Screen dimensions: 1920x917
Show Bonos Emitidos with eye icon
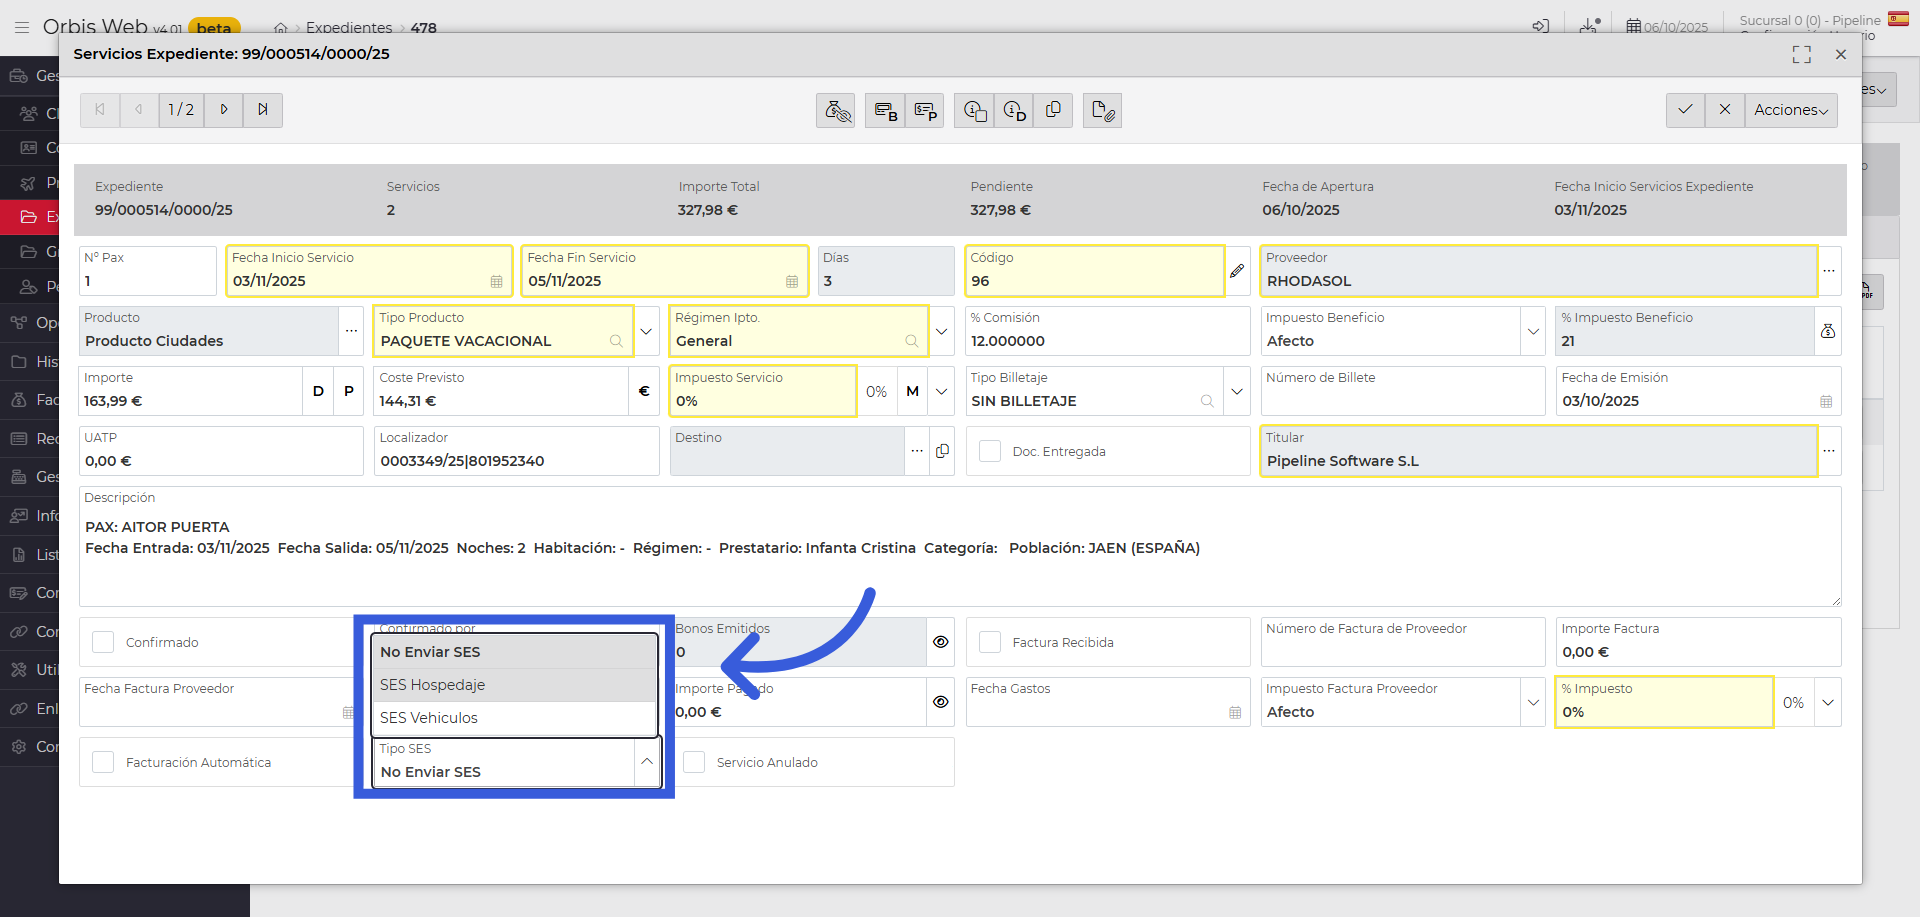(940, 642)
